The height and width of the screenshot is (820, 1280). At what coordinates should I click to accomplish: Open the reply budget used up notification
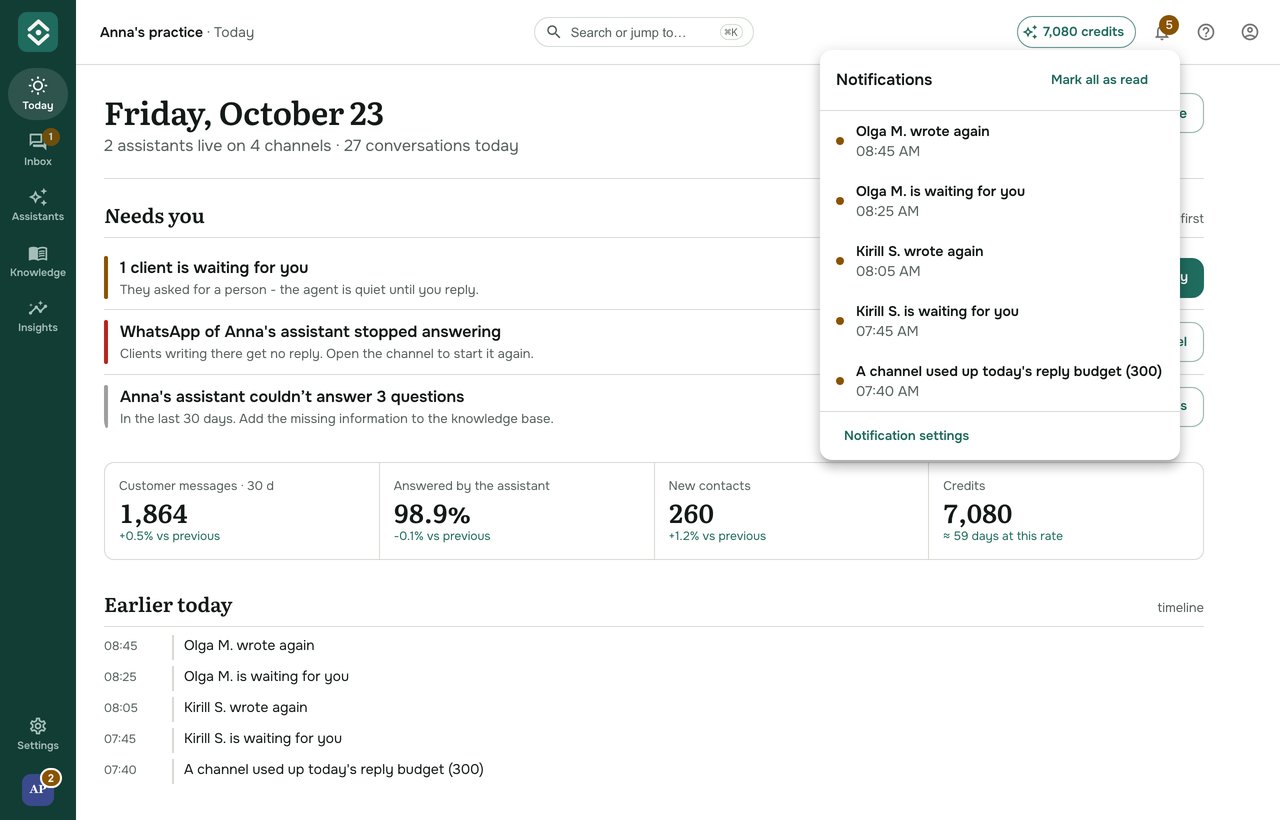[1000, 381]
